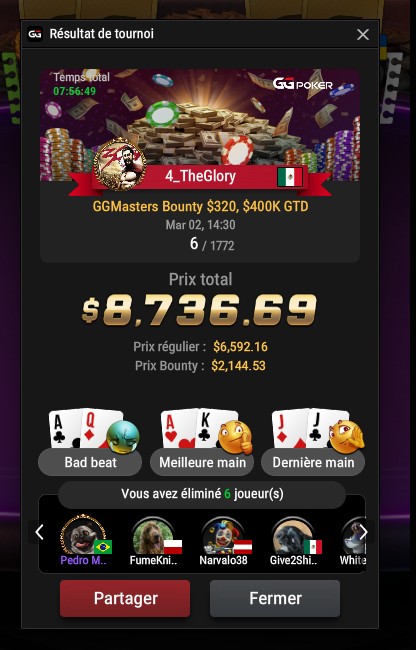Close the Résultat de tournoi dialog

[x=363, y=35]
